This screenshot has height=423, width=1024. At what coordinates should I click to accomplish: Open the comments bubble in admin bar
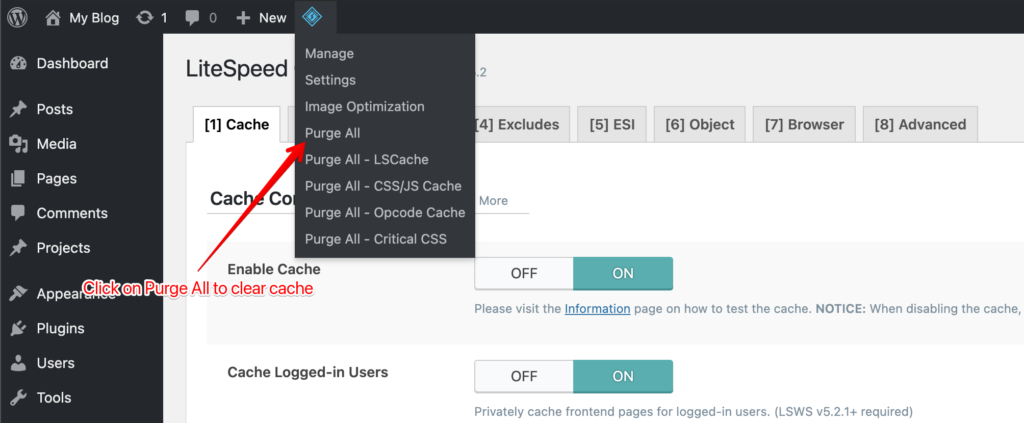pyautogui.click(x=192, y=18)
